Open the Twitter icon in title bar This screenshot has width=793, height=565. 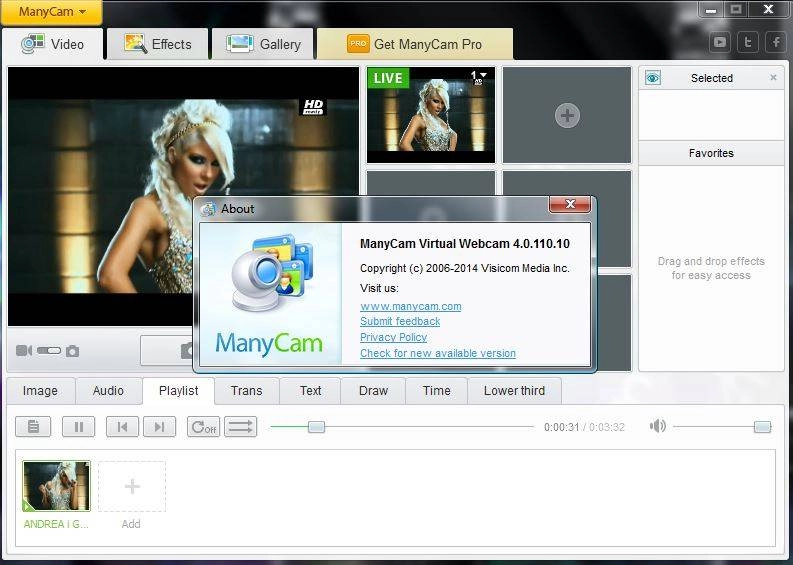coord(747,42)
